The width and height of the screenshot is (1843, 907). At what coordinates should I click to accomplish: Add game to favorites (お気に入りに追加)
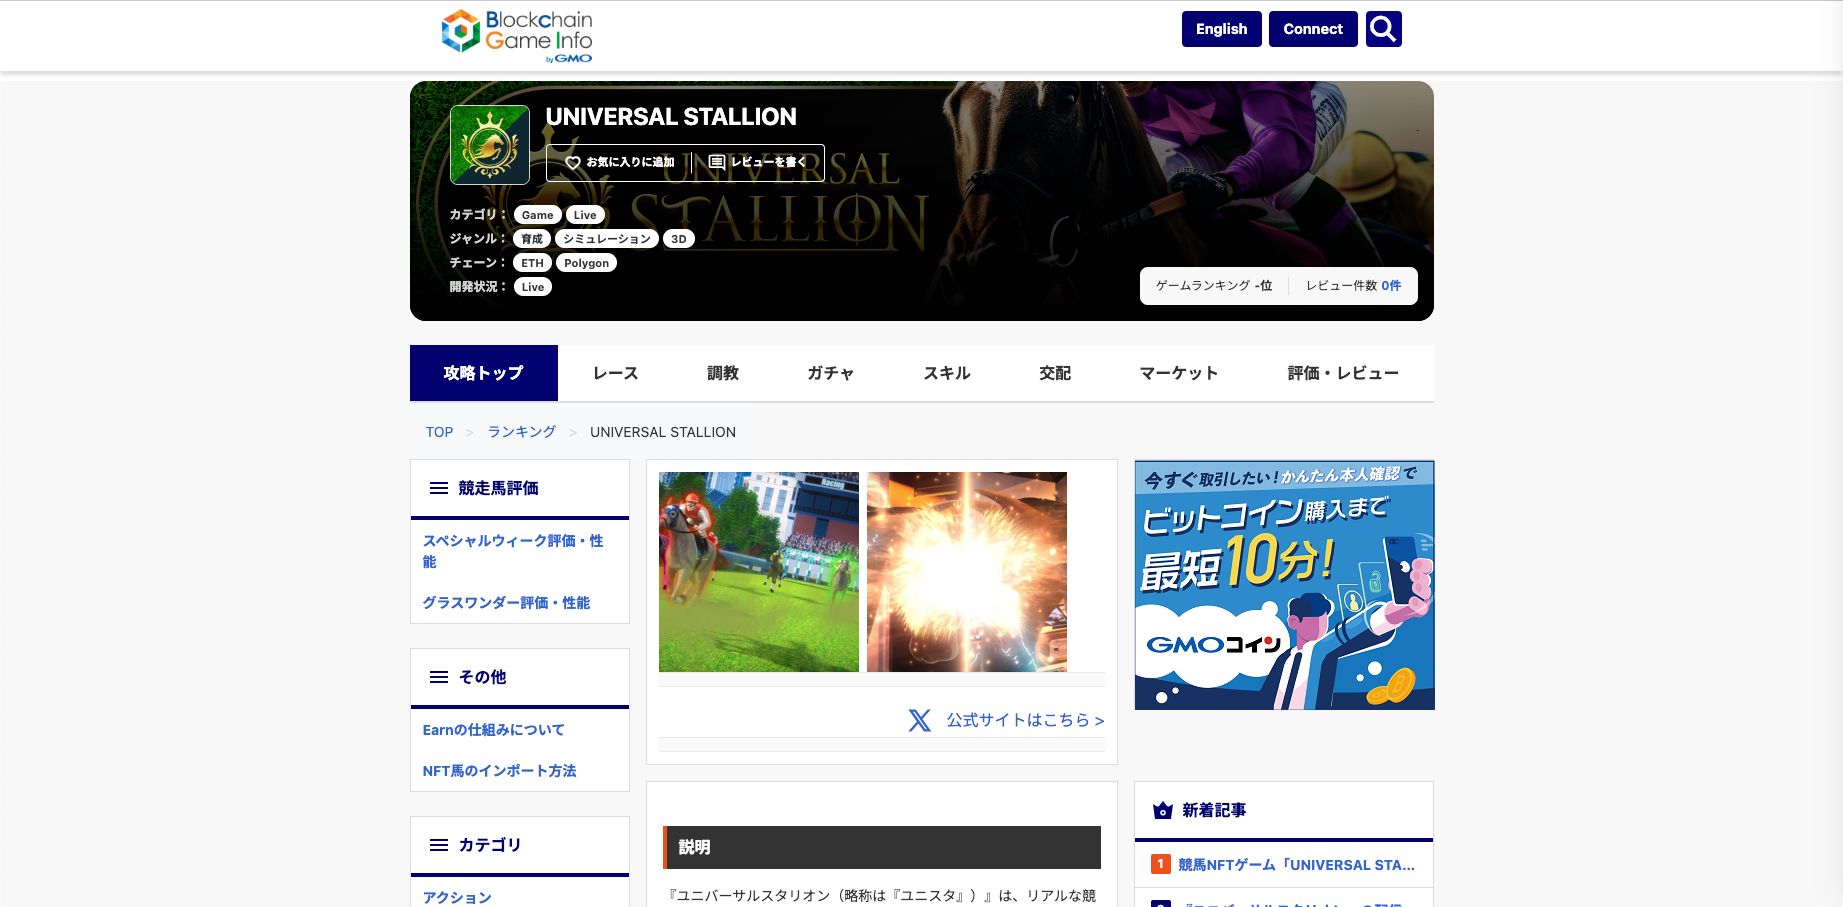click(620, 162)
